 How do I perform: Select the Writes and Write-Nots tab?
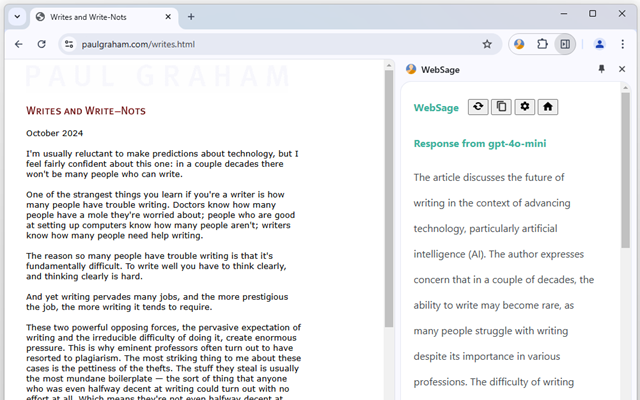[x=104, y=17]
